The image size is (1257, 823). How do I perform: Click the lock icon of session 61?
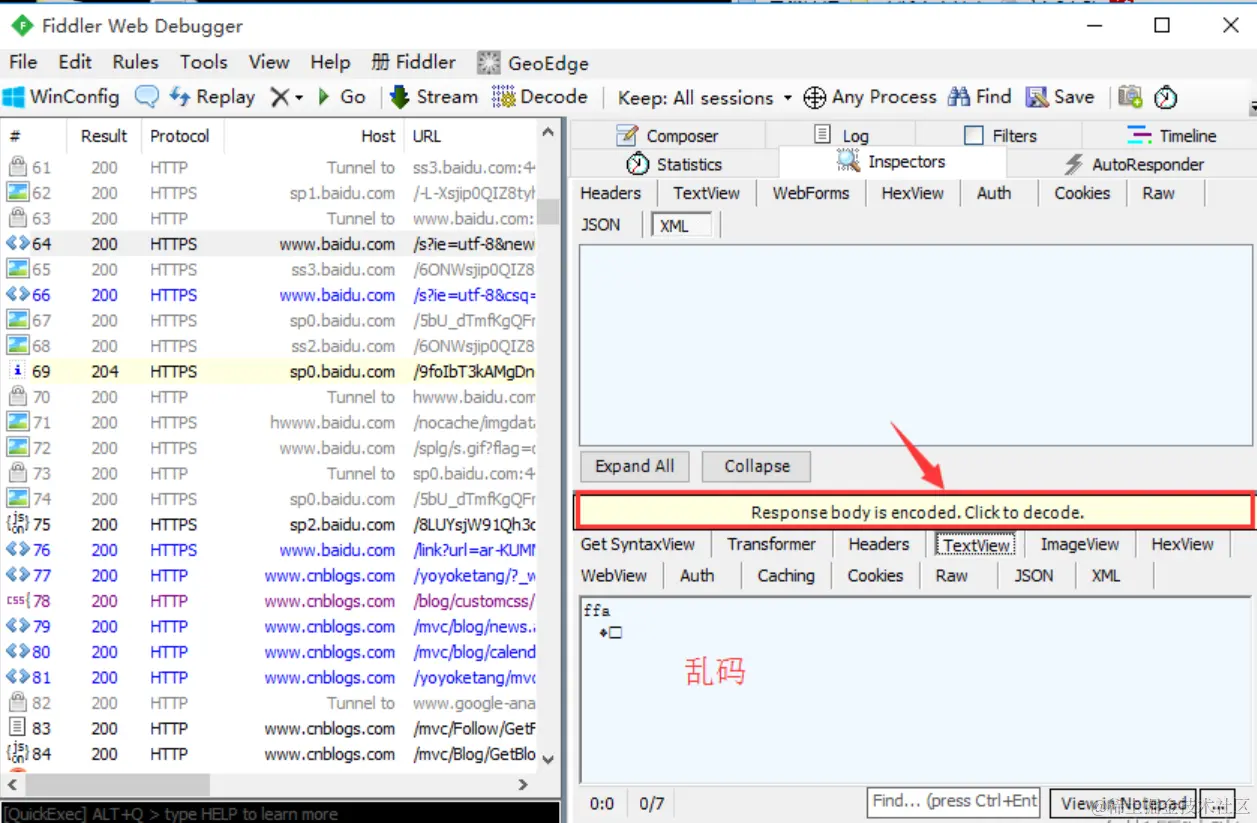tap(17, 167)
